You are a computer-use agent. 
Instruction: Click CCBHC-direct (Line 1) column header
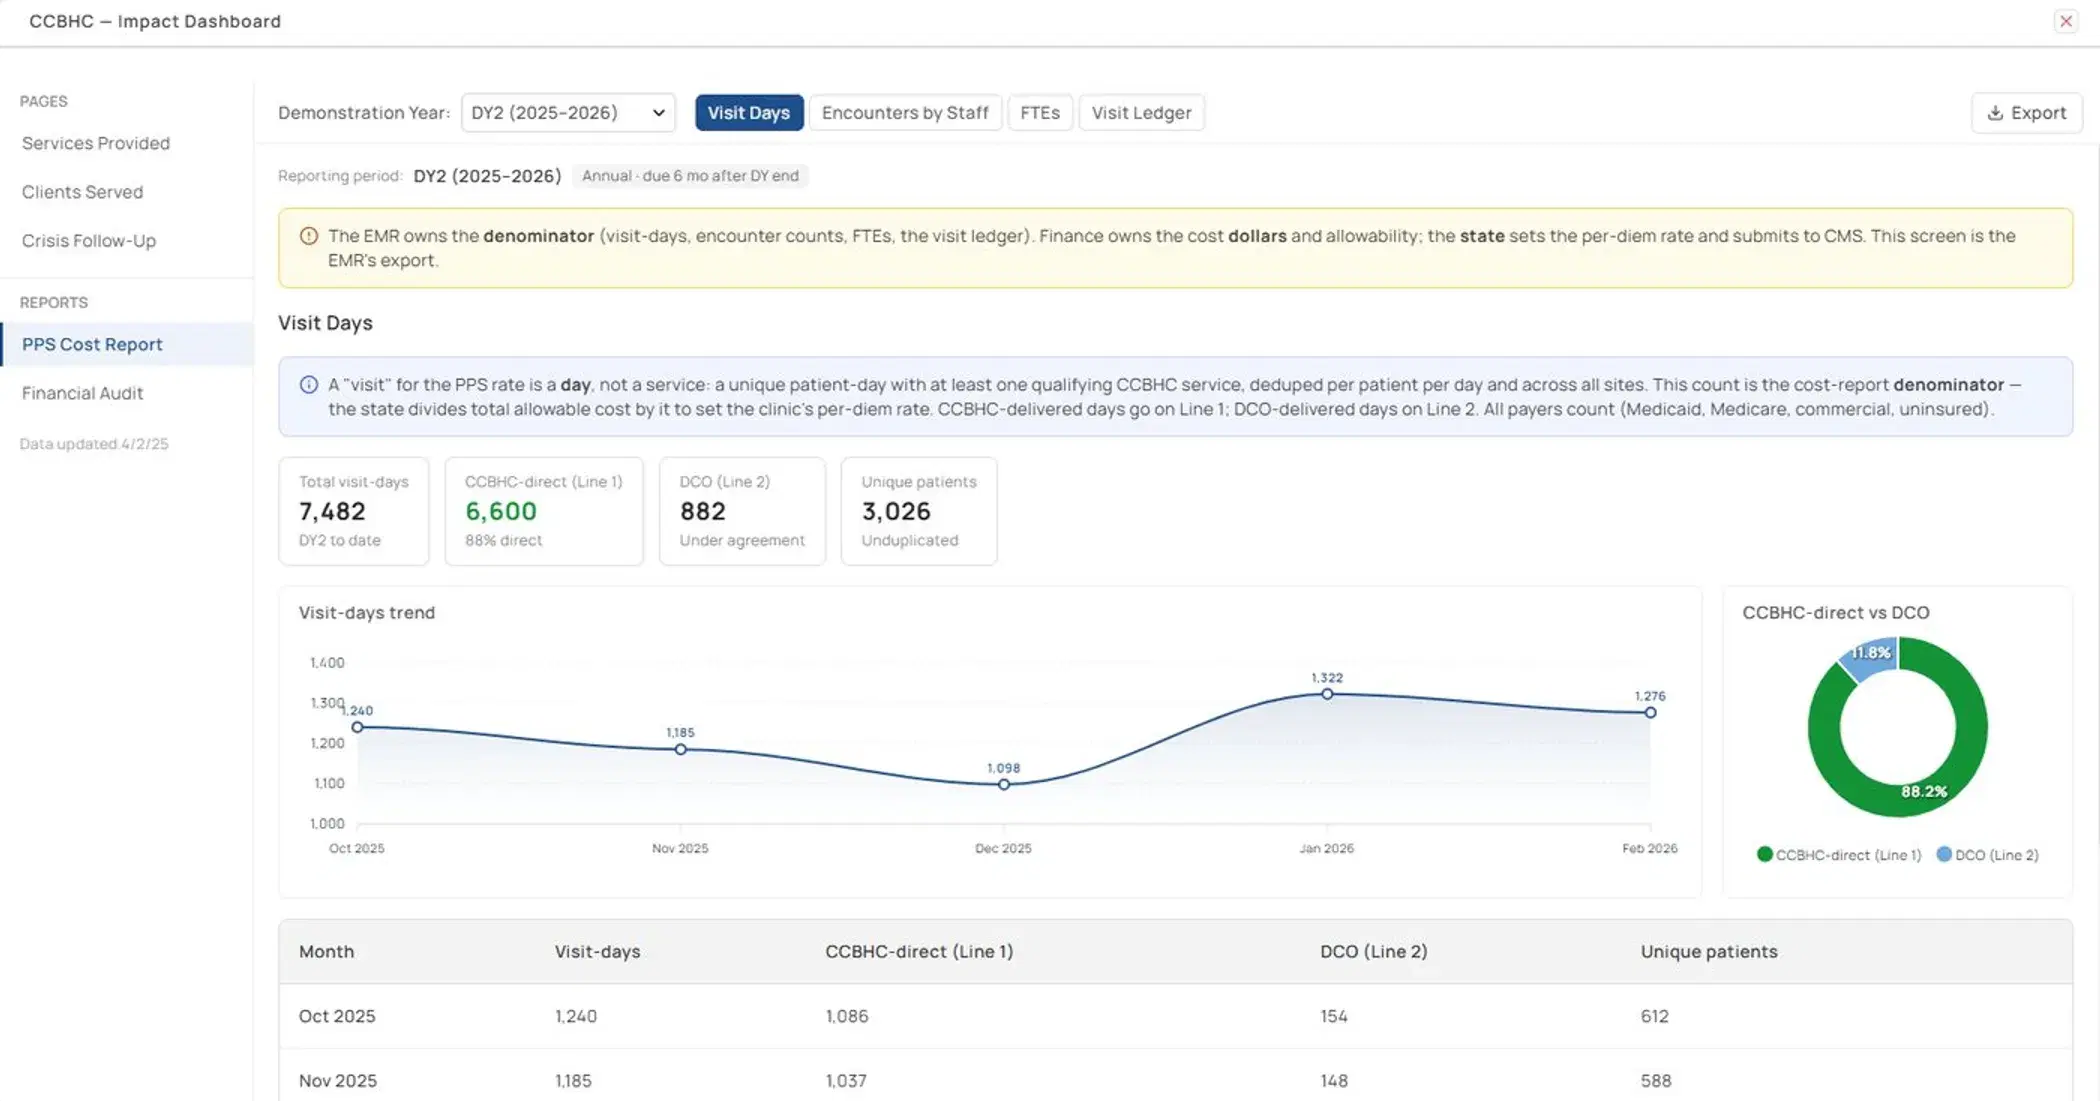point(919,951)
